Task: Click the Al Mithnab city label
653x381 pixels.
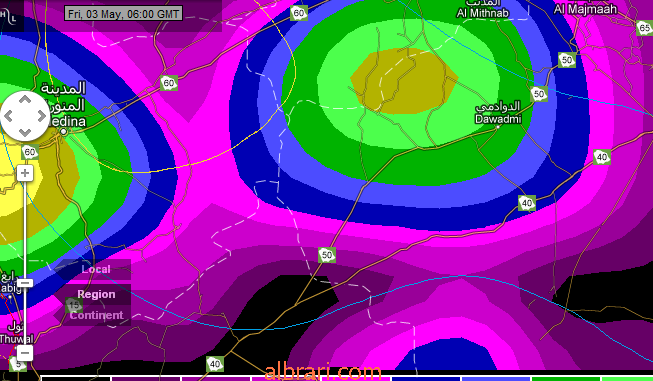Action: pos(483,13)
